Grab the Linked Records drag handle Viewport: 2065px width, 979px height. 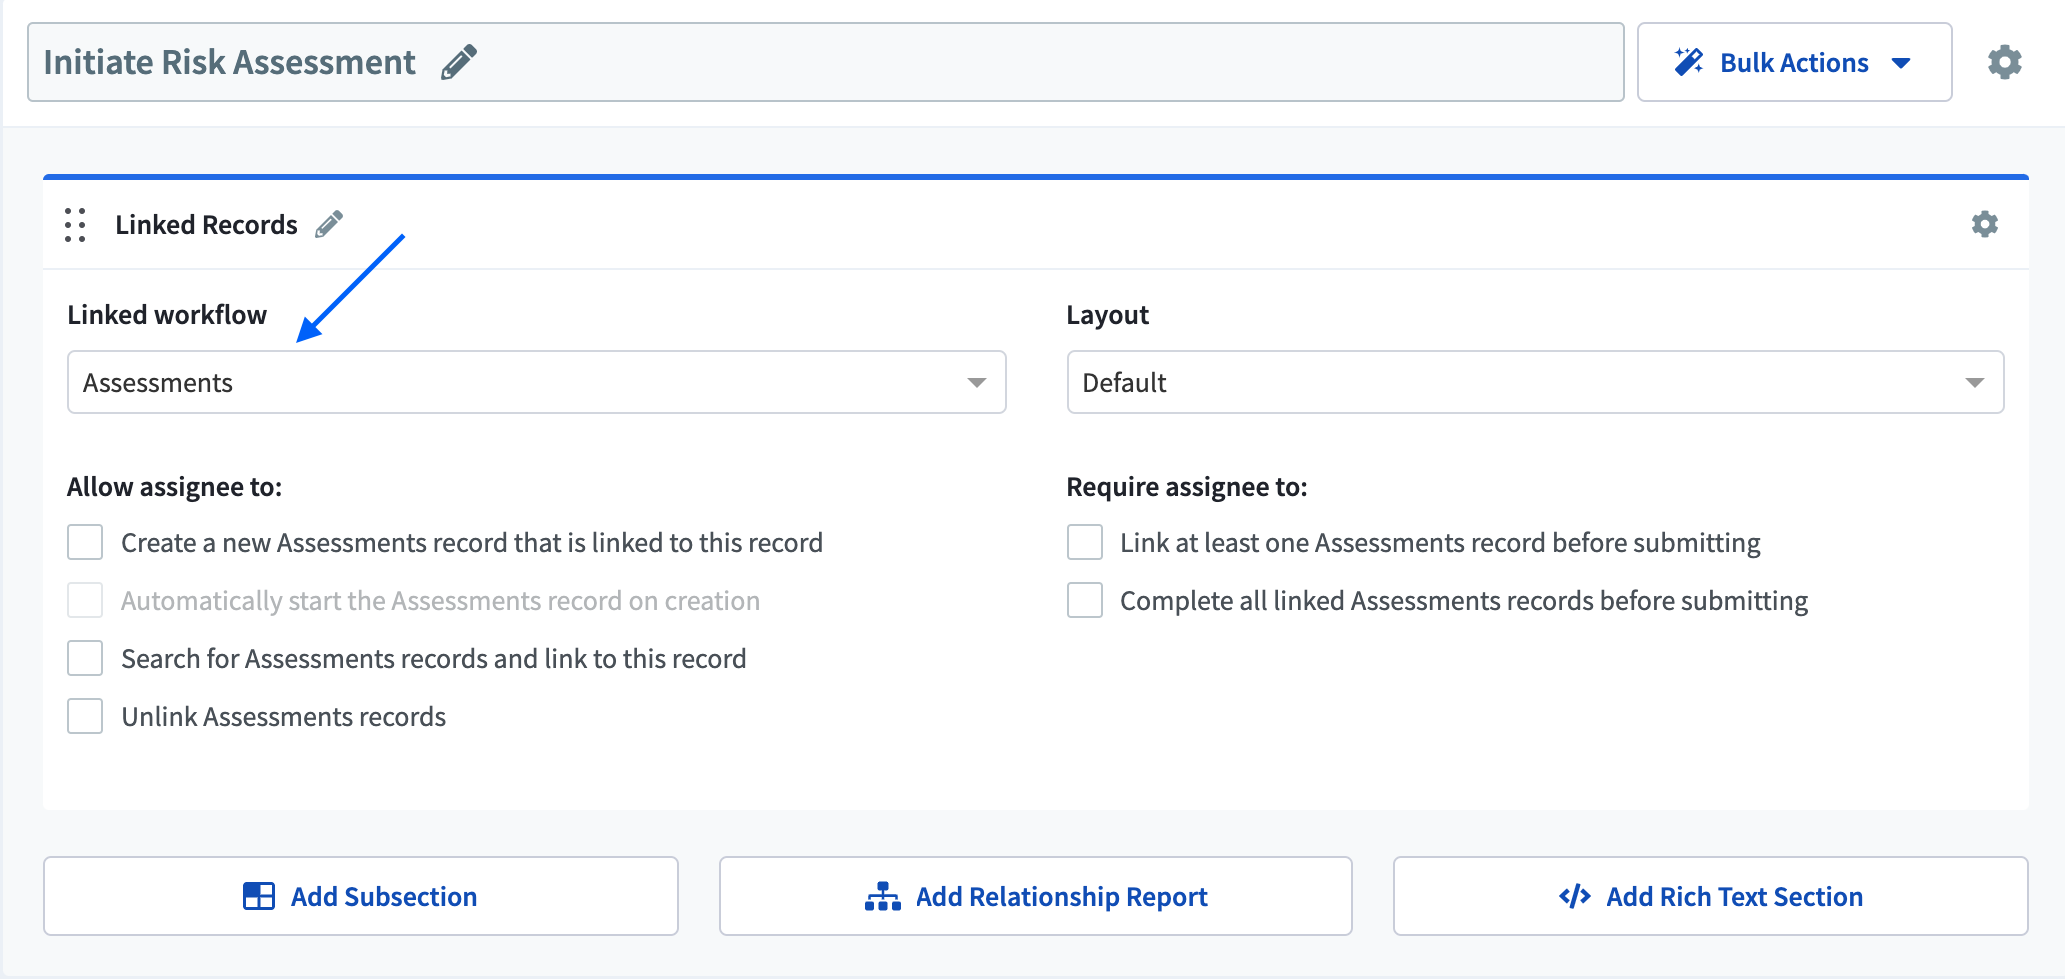point(75,225)
